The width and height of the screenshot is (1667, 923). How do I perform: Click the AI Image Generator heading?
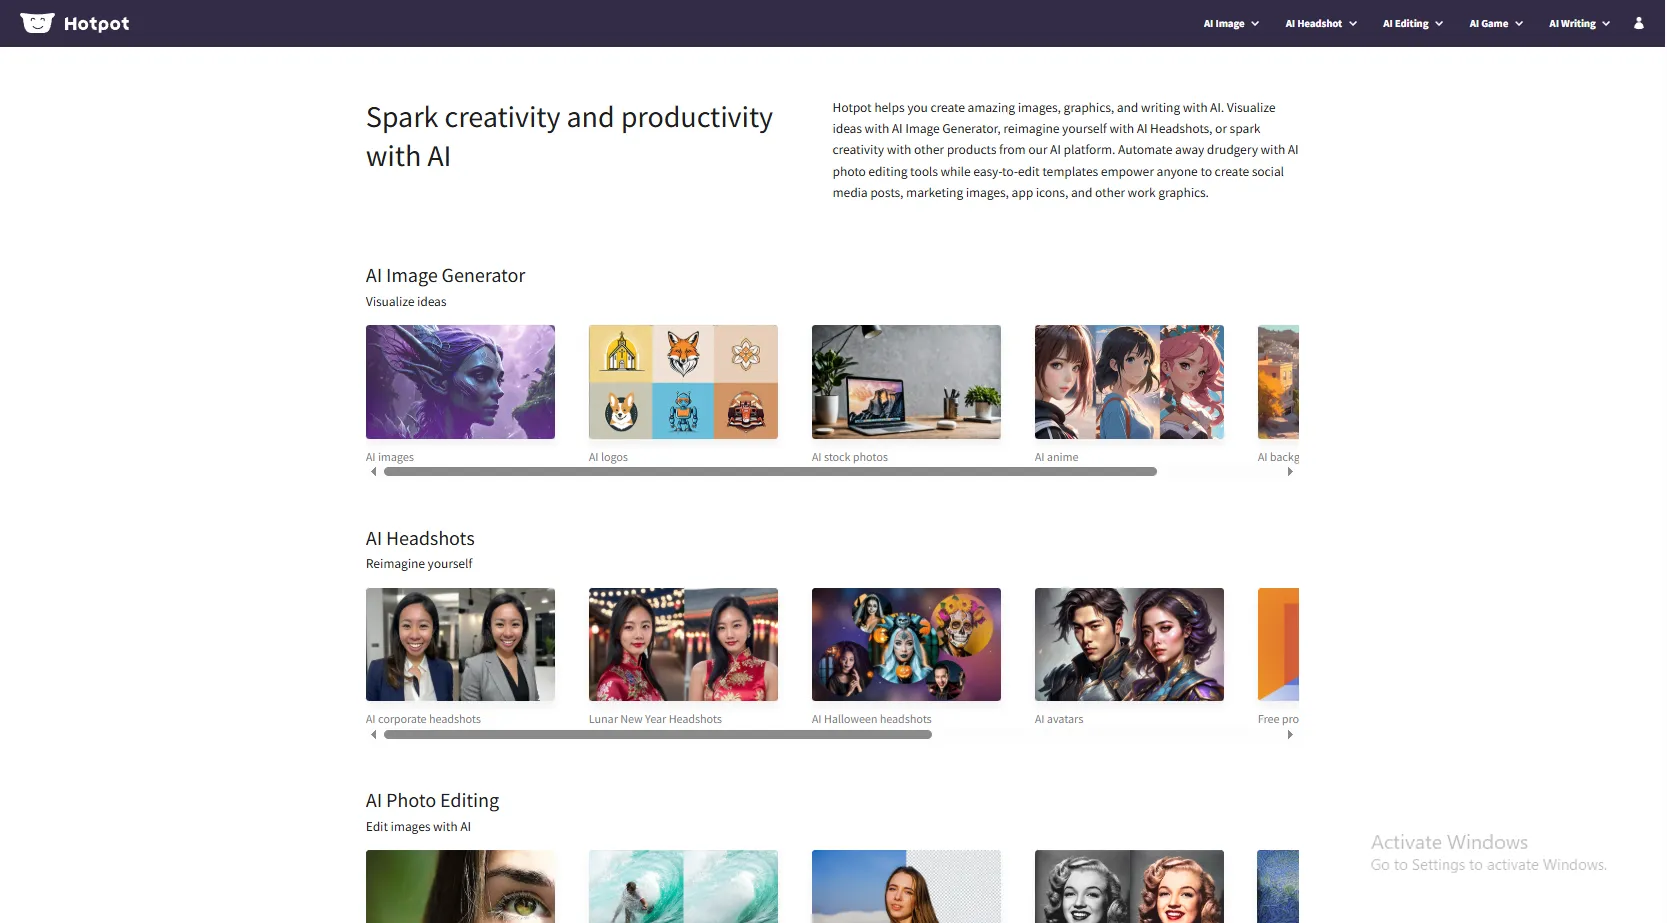point(445,276)
